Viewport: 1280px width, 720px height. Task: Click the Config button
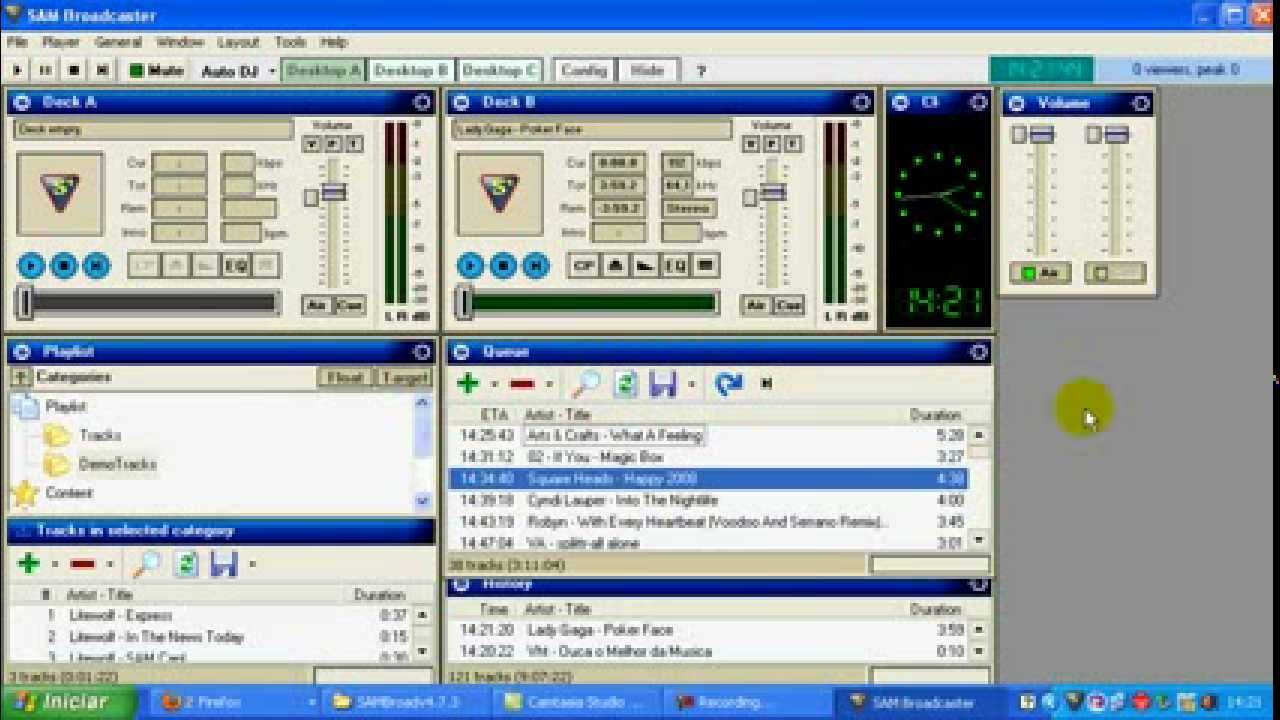tap(583, 70)
